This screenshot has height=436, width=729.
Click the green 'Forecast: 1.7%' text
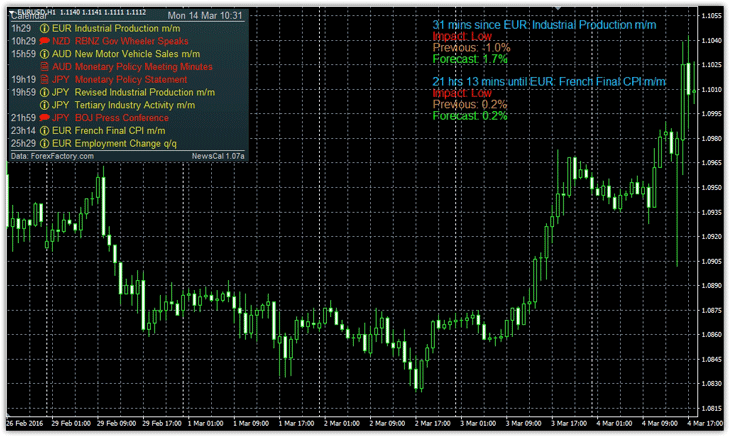pos(471,59)
